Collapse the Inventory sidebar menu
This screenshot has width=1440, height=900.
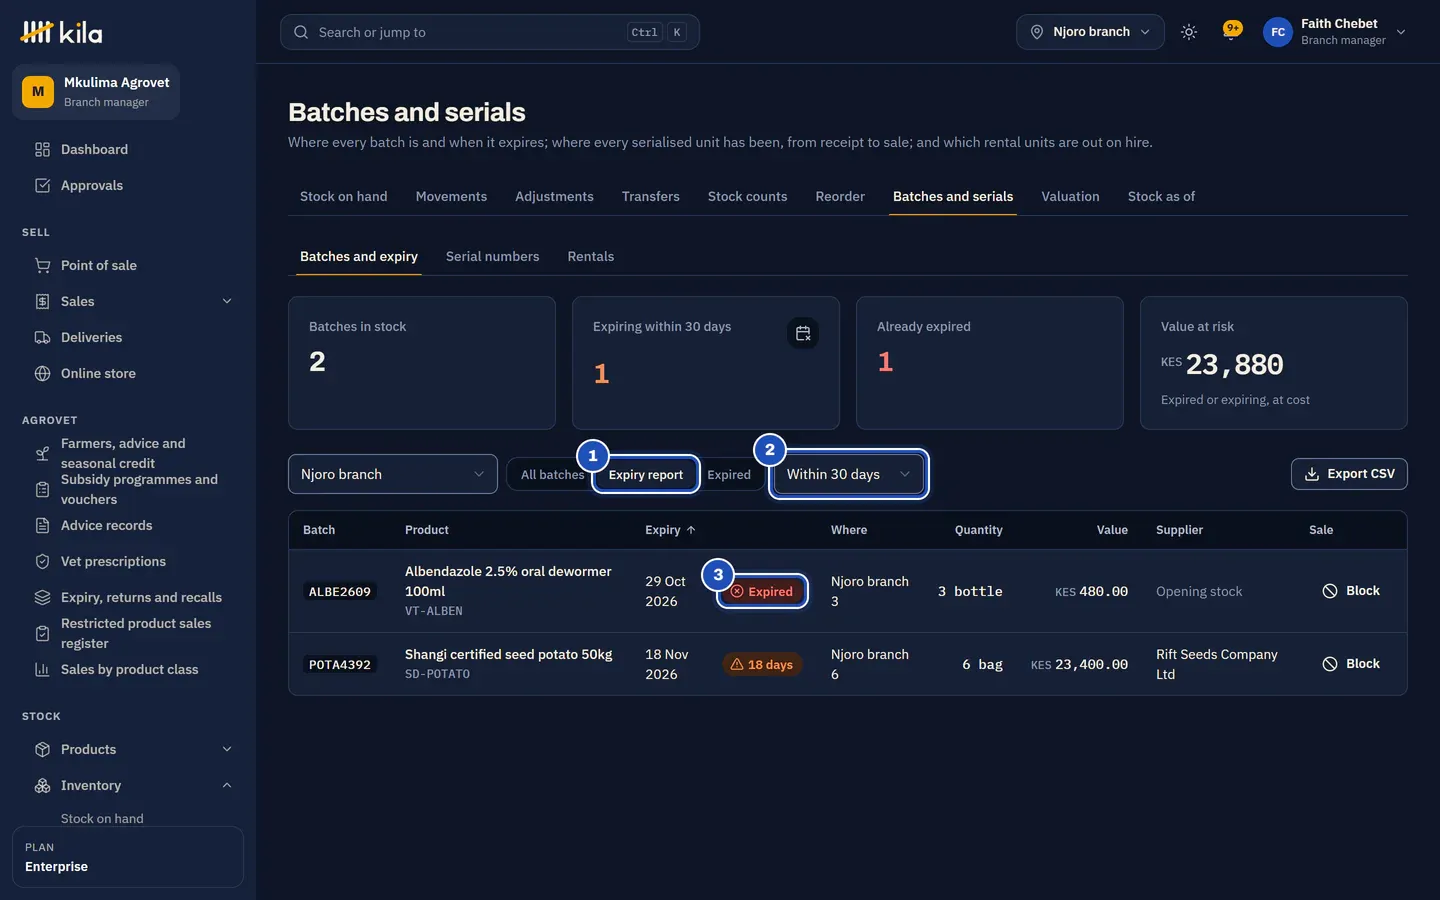click(x=227, y=785)
